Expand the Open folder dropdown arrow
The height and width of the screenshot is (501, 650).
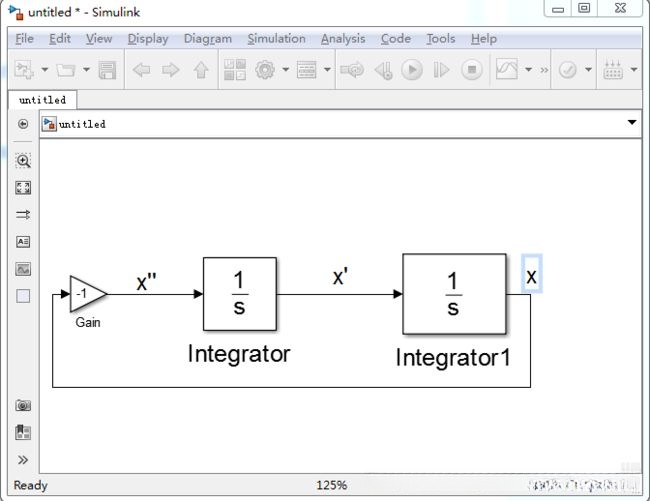tap(86, 69)
